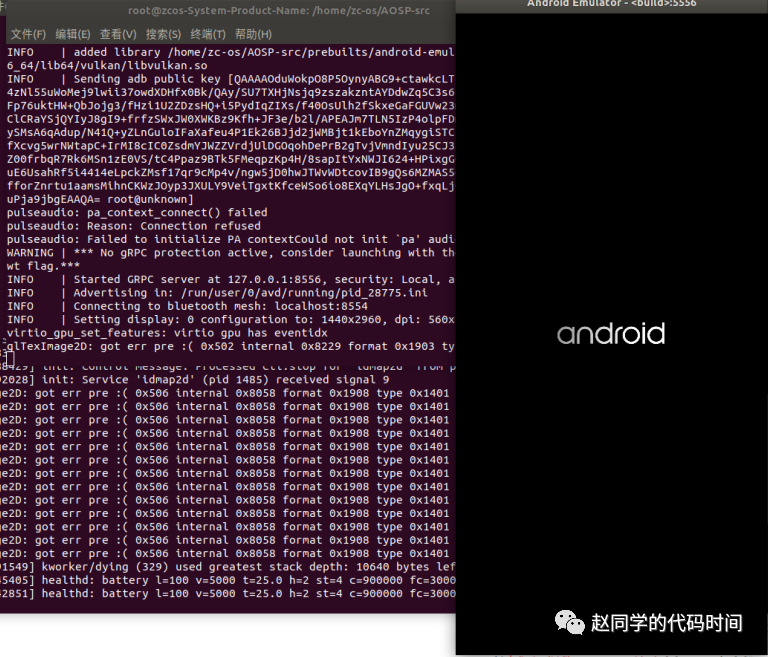
Task: Open the 搜索(S) menu in the terminal
Action: [163, 34]
